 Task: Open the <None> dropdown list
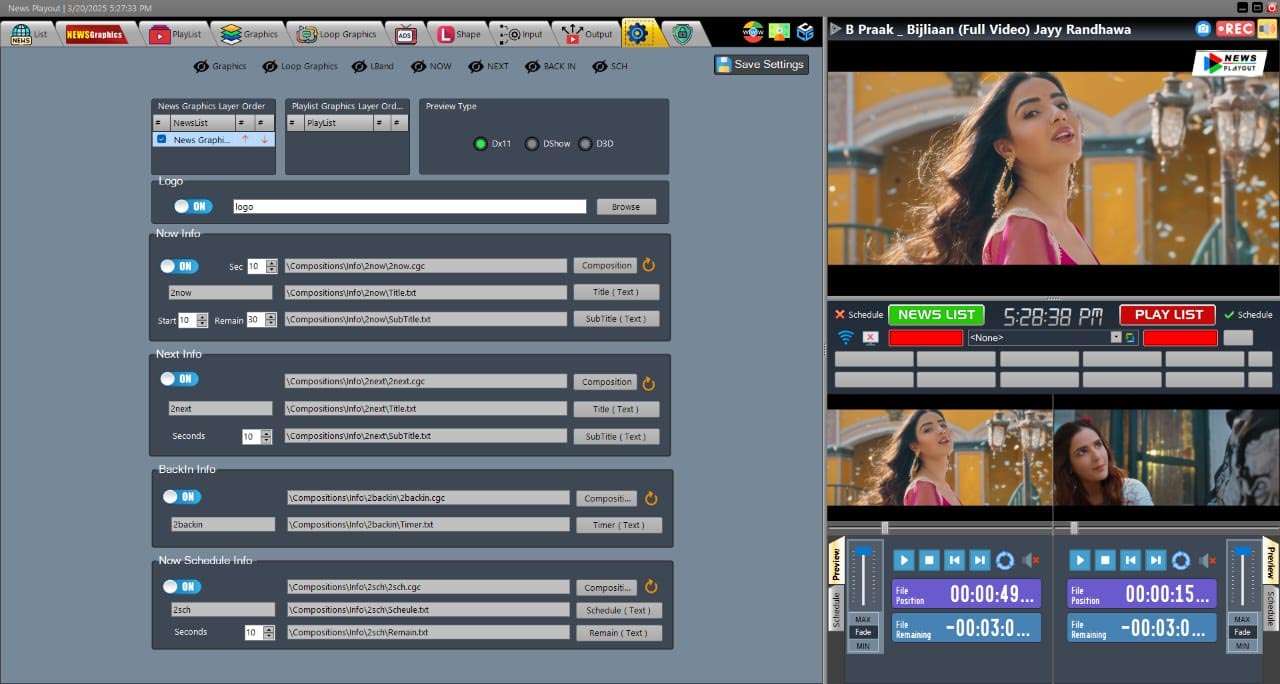pyautogui.click(x=1116, y=337)
